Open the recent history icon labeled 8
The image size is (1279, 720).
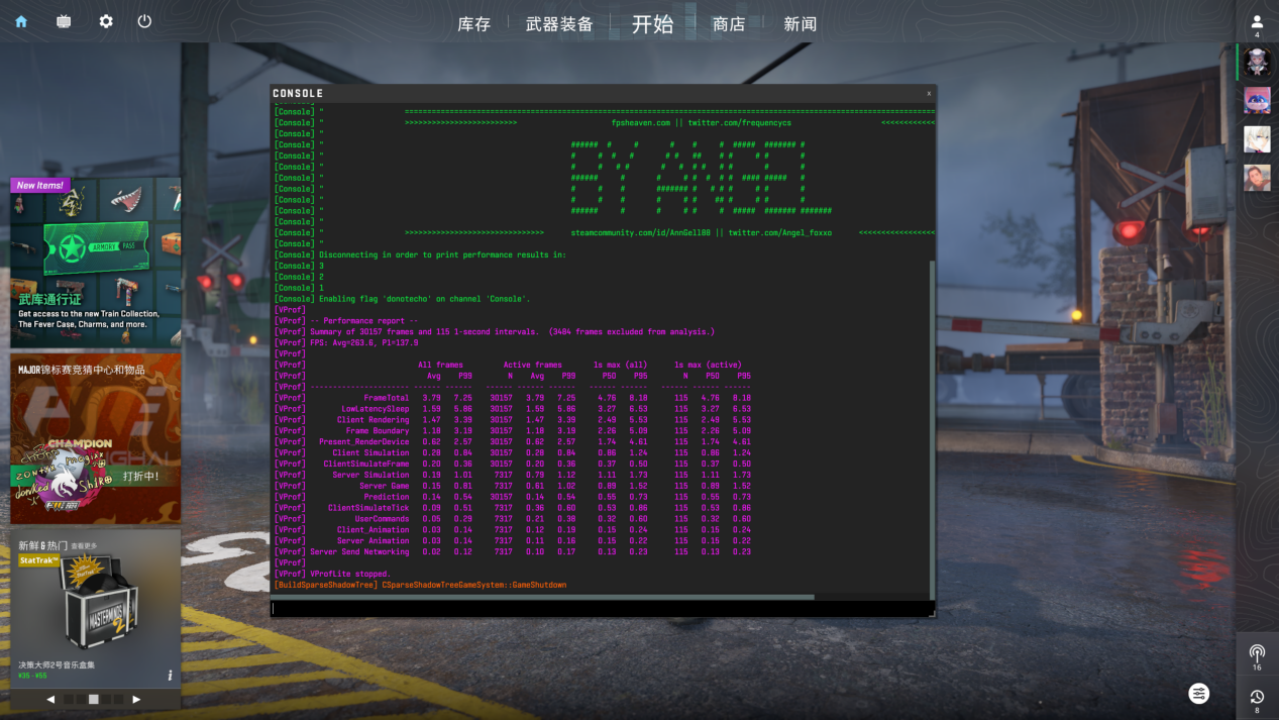1257,700
